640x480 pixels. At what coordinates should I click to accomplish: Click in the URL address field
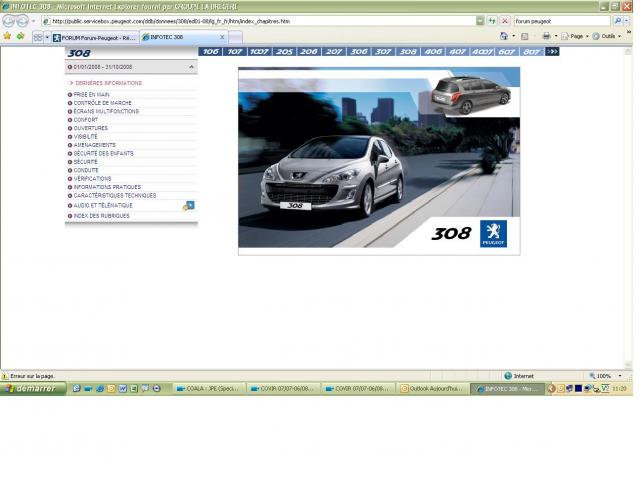pyautogui.click(x=261, y=21)
